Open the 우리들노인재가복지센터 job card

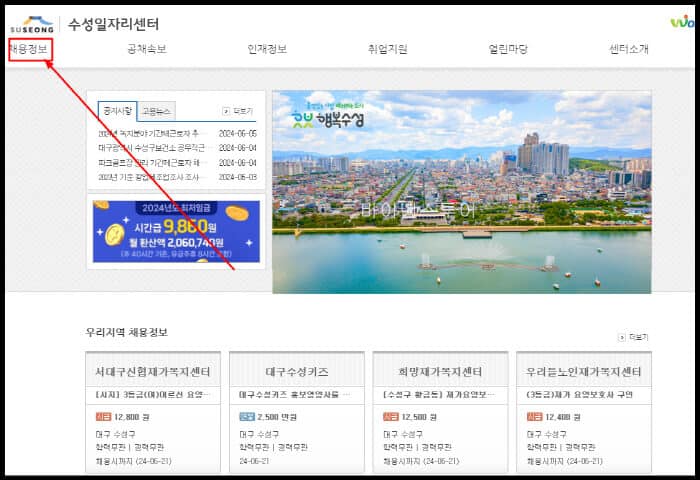584,413
